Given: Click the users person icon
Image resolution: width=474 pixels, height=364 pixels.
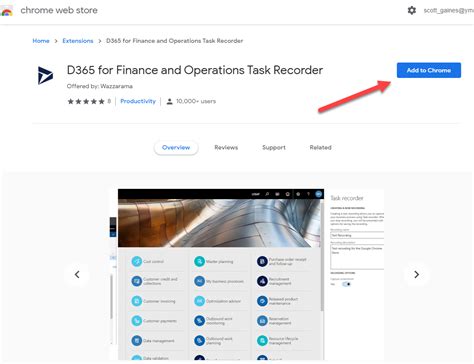Looking at the screenshot, I should [x=169, y=101].
